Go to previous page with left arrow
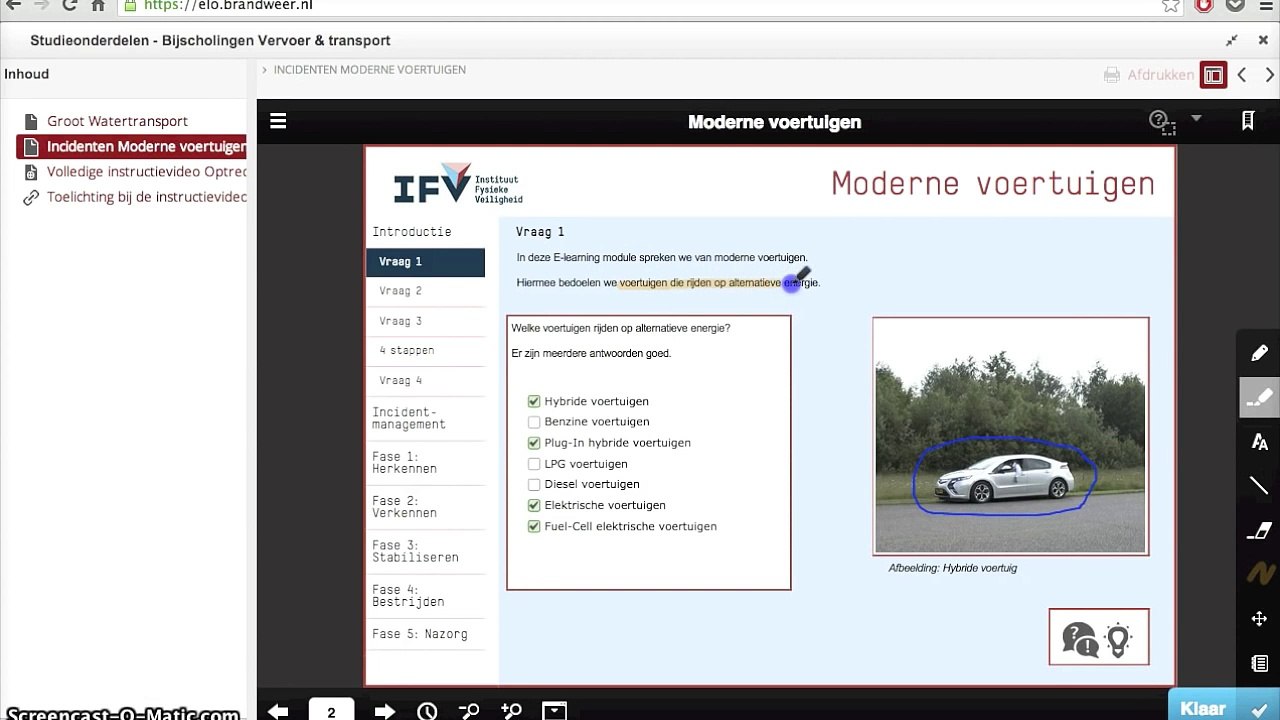The image size is (1280, 720). point(278,711)
